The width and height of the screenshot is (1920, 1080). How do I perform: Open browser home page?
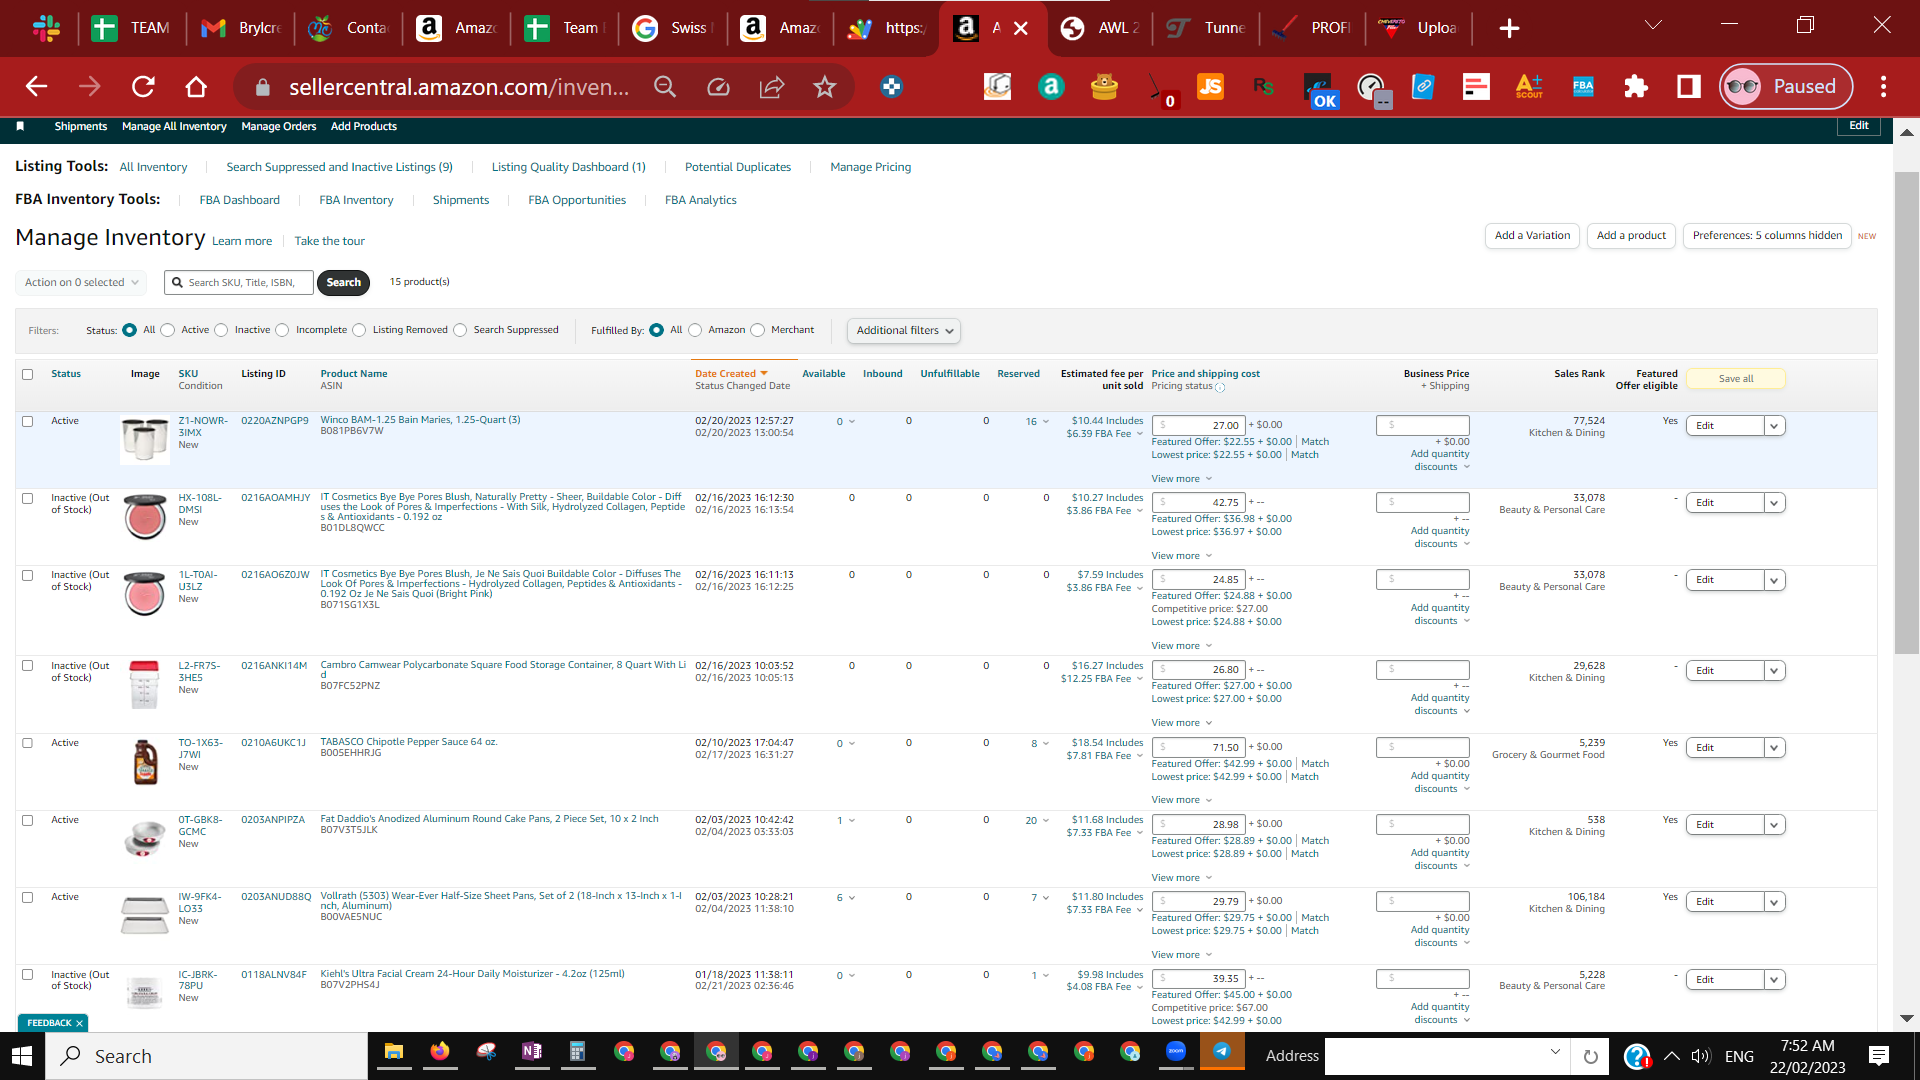coord(196,87)
